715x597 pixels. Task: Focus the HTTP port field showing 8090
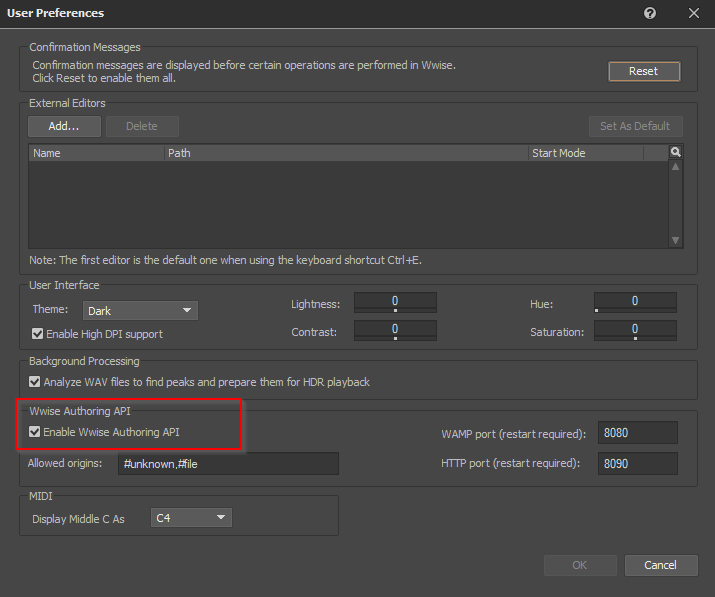tap(638, 464)
